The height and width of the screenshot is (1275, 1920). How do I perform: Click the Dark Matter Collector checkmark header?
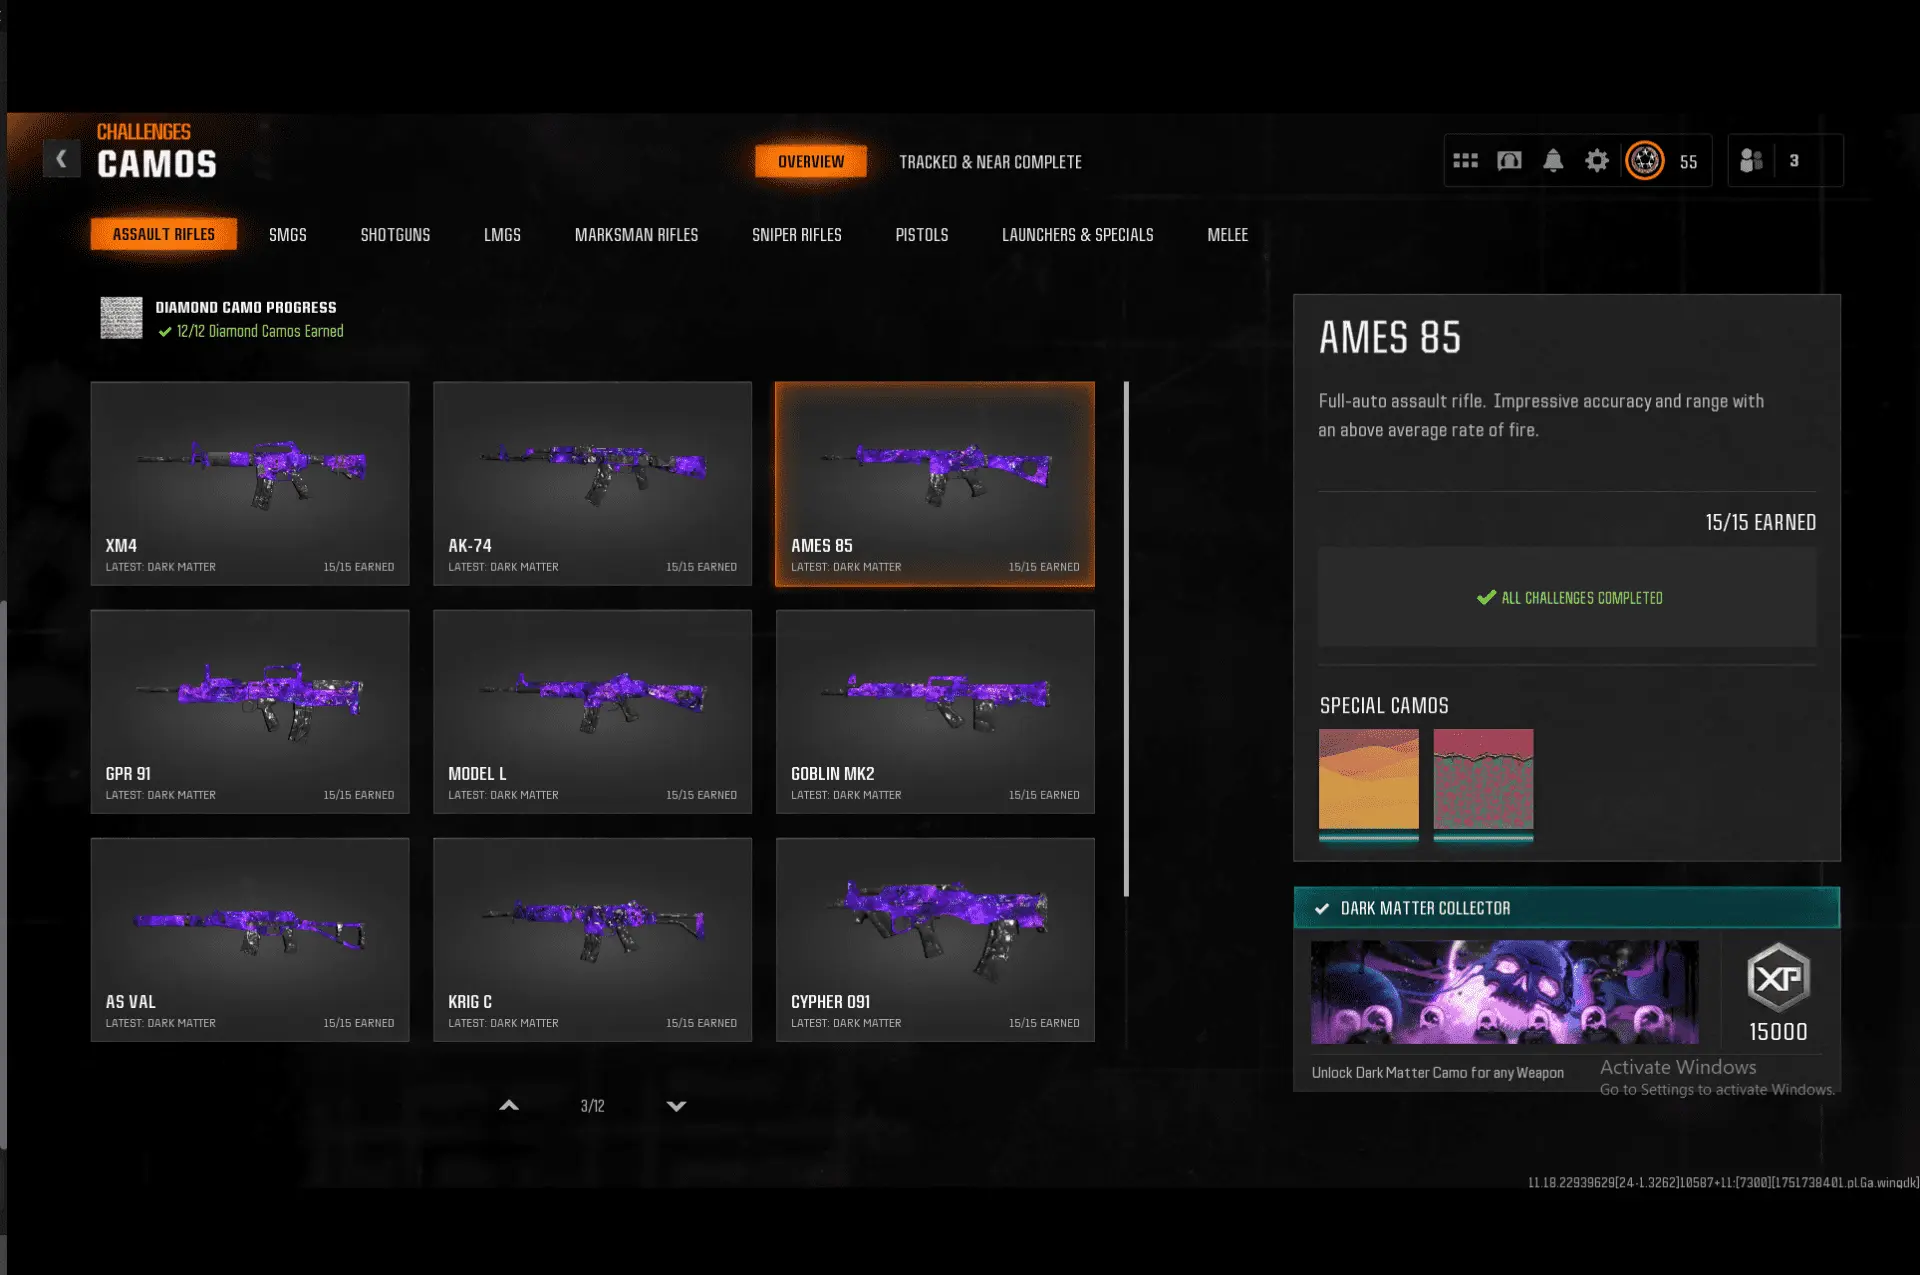tap(1322, 908)
